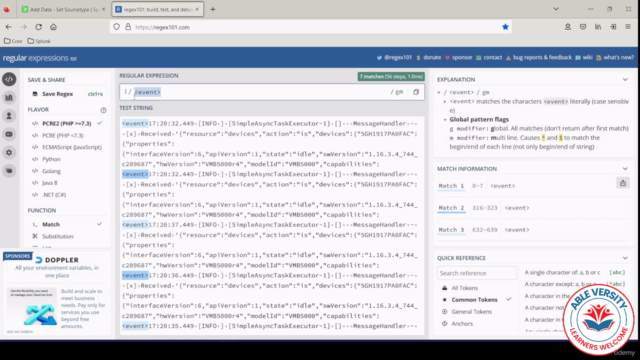Open the regex flags gm dropdown
This screenshot has width=640, height=360.
pyautogui.click(x=398, y=92)
